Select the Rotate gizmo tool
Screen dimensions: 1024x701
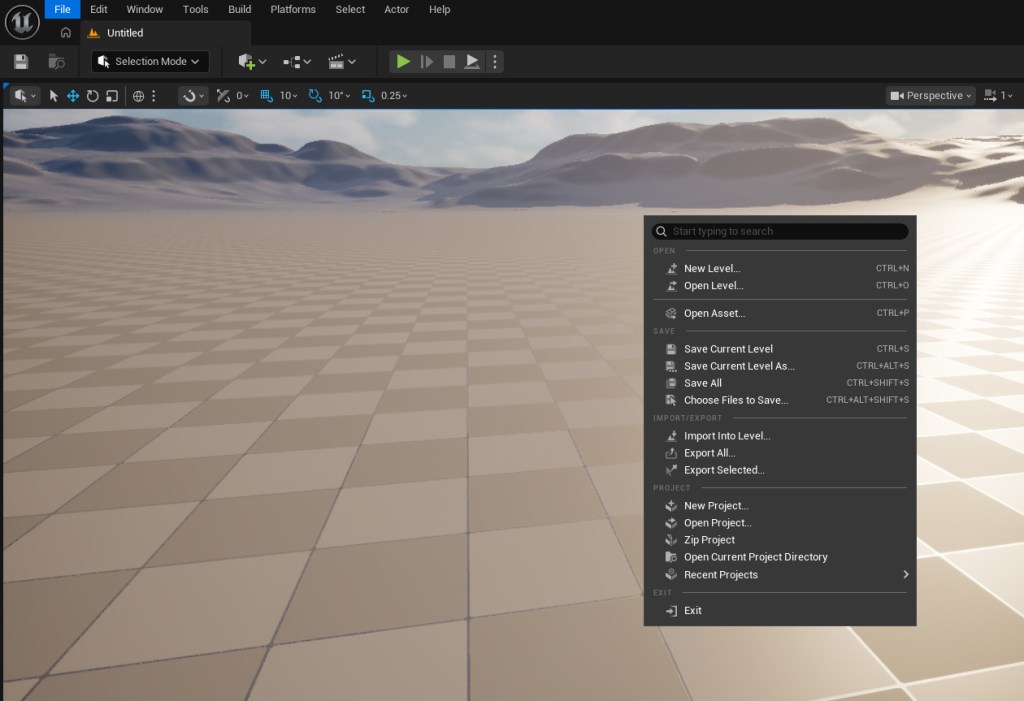(x=92, y=96)
